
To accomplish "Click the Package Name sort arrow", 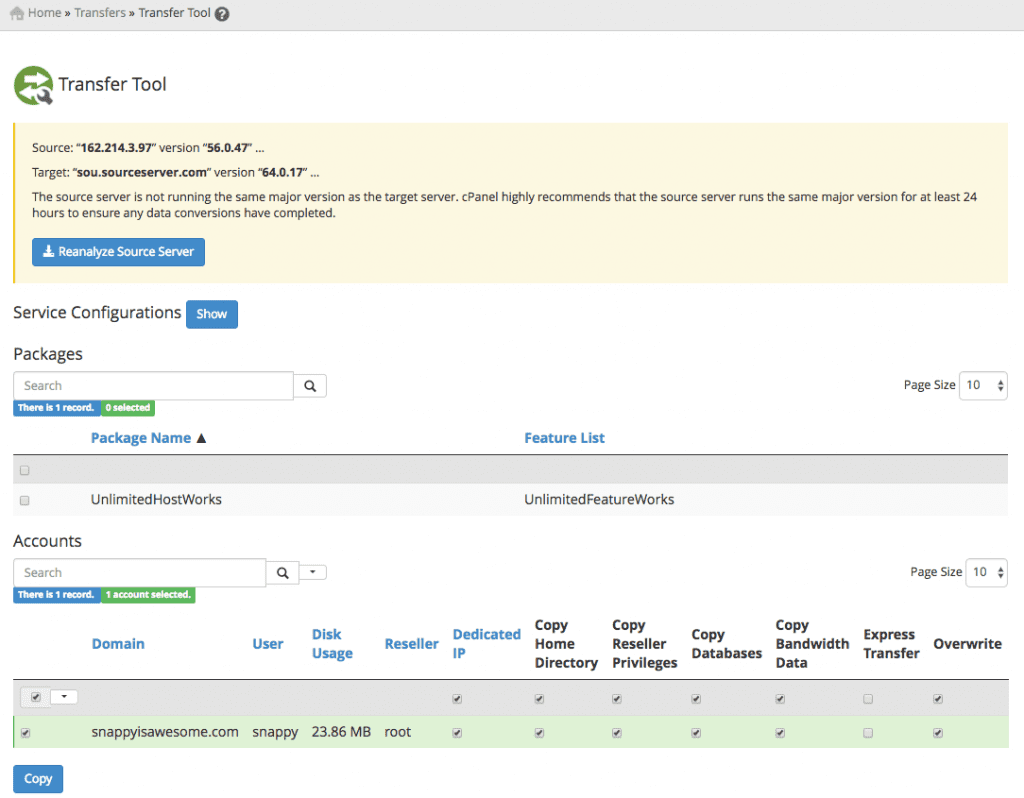I will pyautogui.click(x=201, y=438).
